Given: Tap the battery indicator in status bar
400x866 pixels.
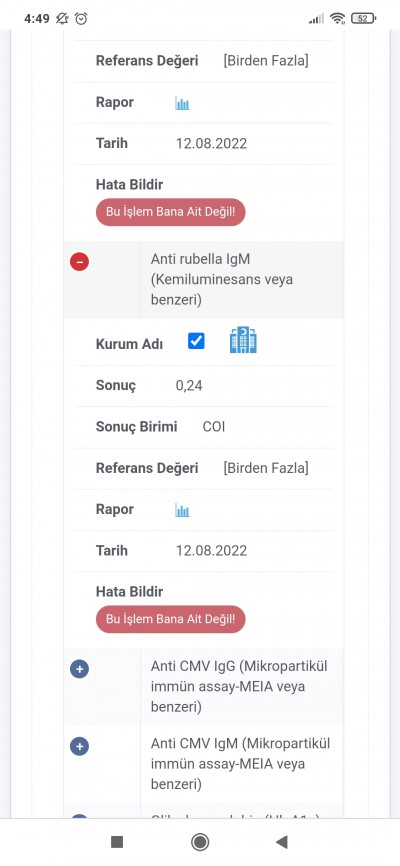Looking at the screenshot, I should (364, 19).
